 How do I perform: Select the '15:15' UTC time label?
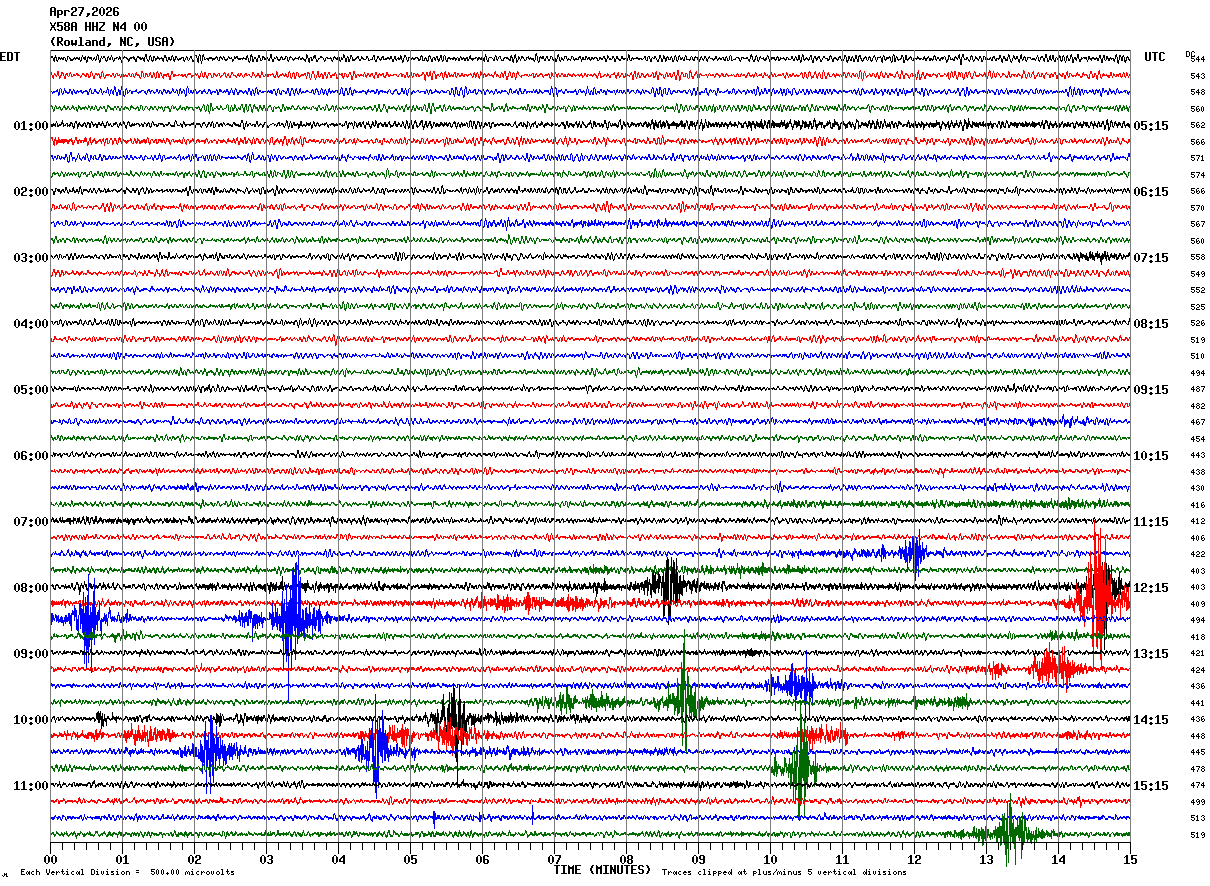coord(1151,786)
